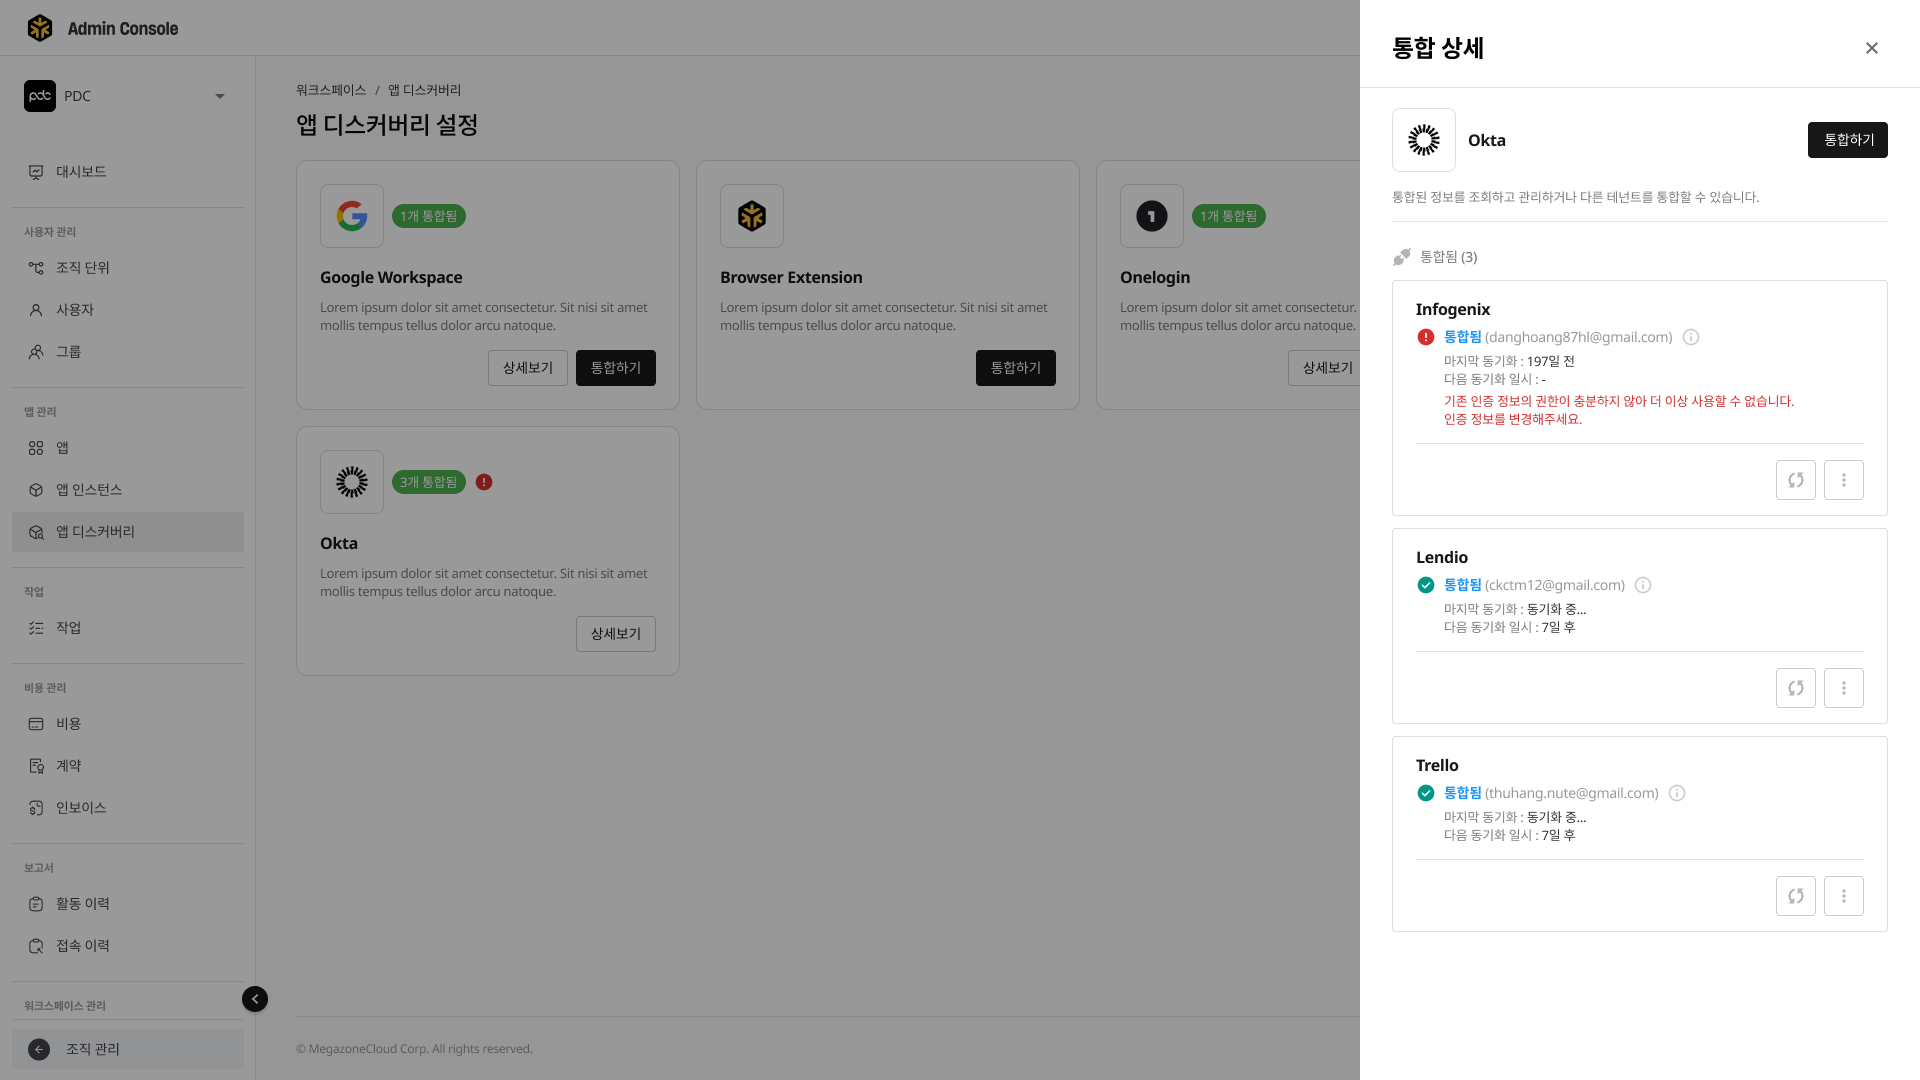Viewport: 1920px width, 1080px height.
Task: Collapse the sidebar with the round arrow button
Action: point(255,999)
